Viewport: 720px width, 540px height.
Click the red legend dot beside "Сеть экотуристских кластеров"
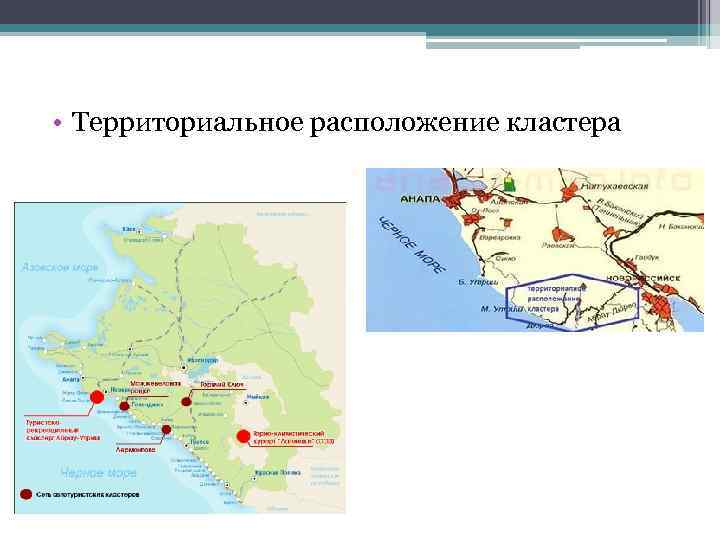(26, 495)
